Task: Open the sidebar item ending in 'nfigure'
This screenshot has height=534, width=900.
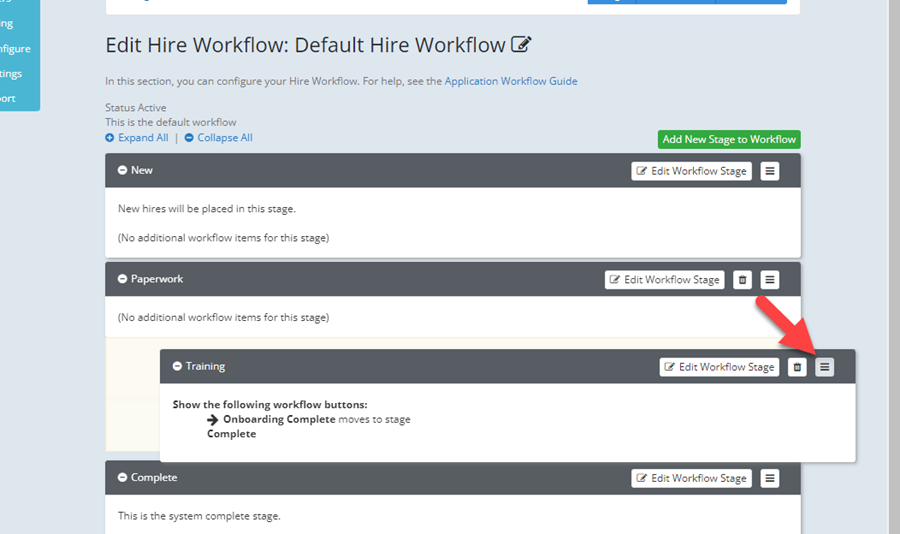Action: point(15,49)
